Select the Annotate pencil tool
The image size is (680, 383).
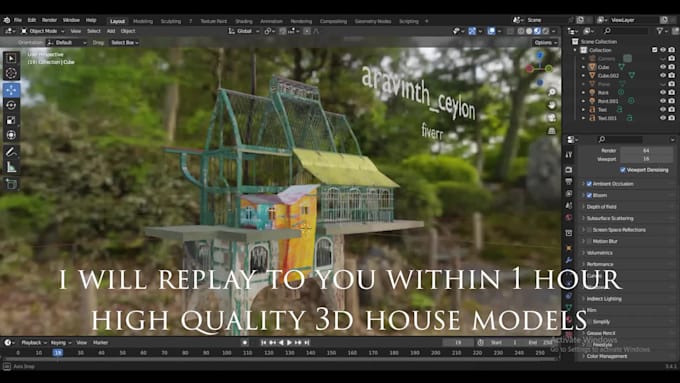11,152
